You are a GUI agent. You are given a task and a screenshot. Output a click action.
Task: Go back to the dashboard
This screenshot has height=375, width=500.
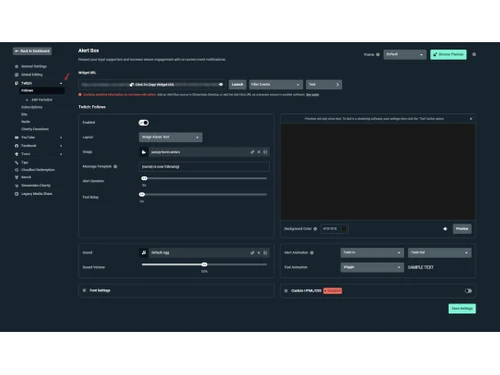click(32, 51)
